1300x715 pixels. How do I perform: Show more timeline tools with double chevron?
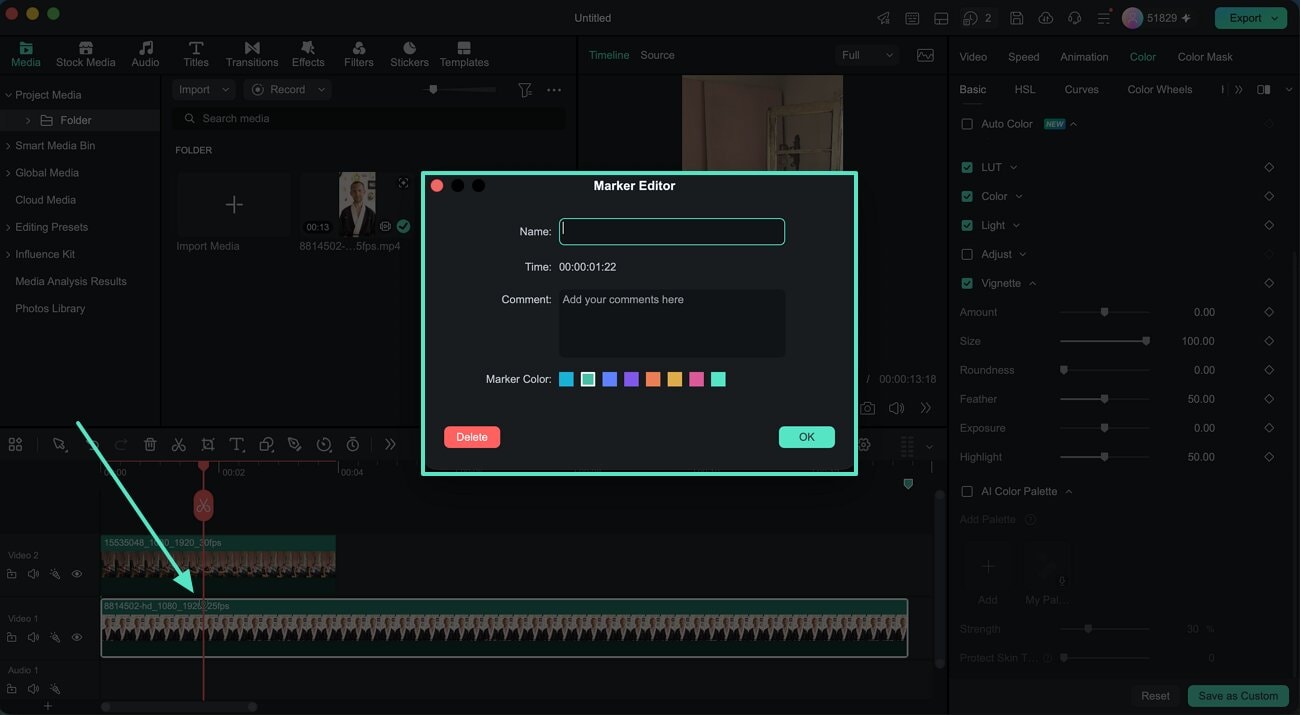pyautogui.click(x=390, y=444)
